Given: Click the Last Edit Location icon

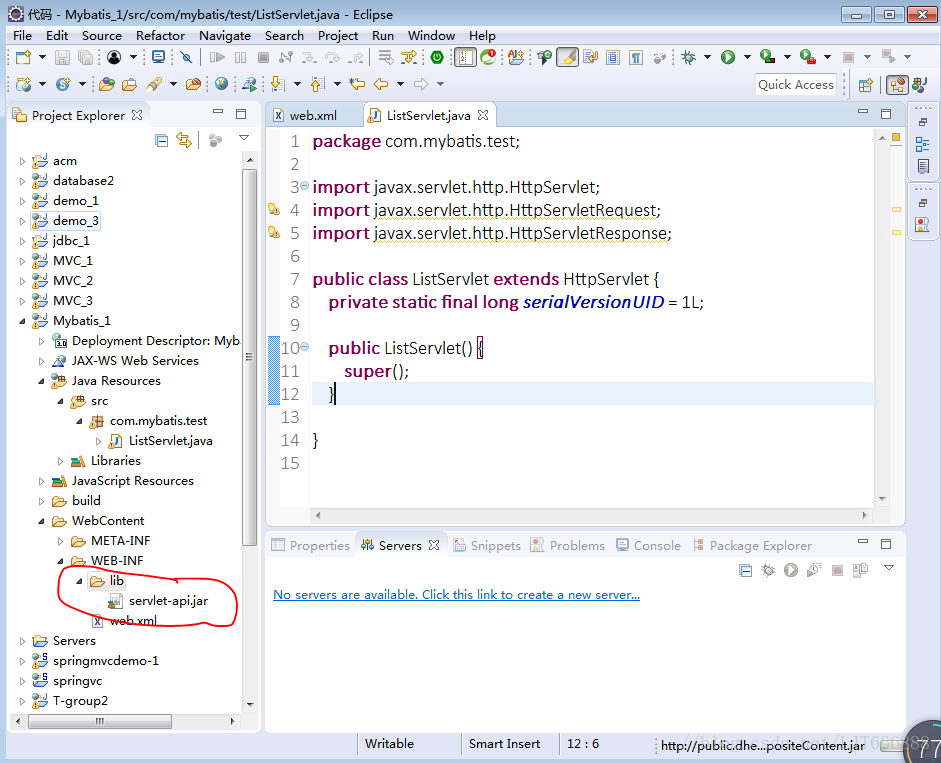Looking at the screenshot, I should [x=358, y=84].
